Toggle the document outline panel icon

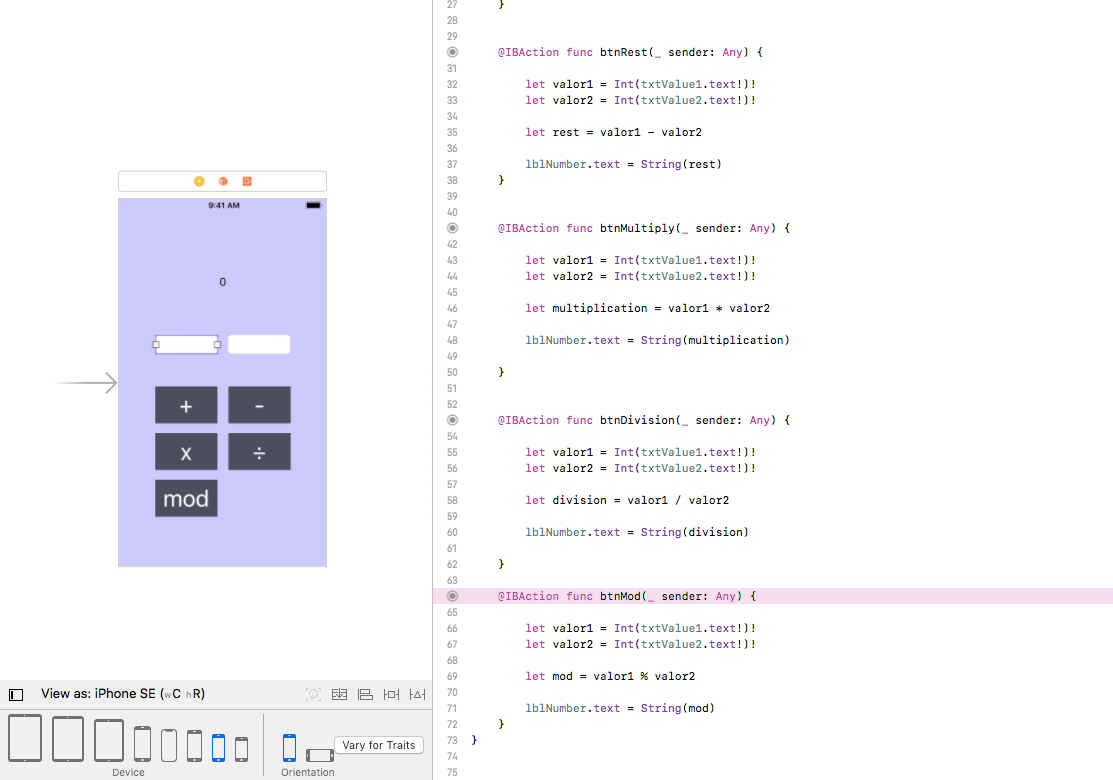(x=15, y=693)
